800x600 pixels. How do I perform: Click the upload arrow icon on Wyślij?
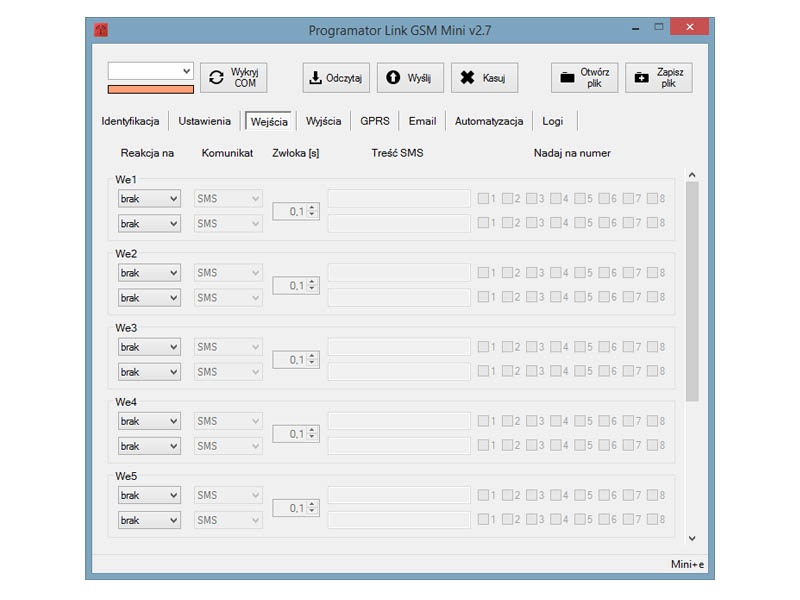pos(393,77)
